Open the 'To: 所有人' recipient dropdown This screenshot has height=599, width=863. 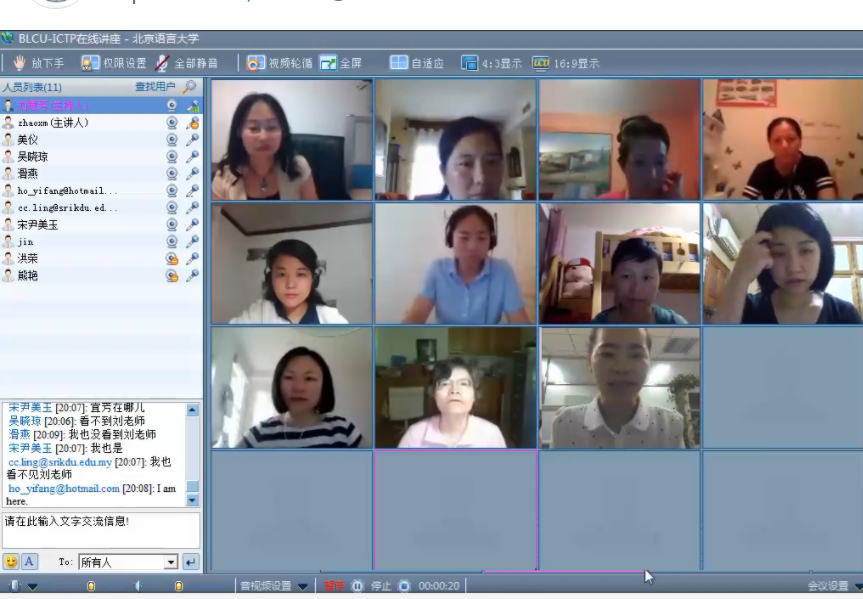[170, 563]
